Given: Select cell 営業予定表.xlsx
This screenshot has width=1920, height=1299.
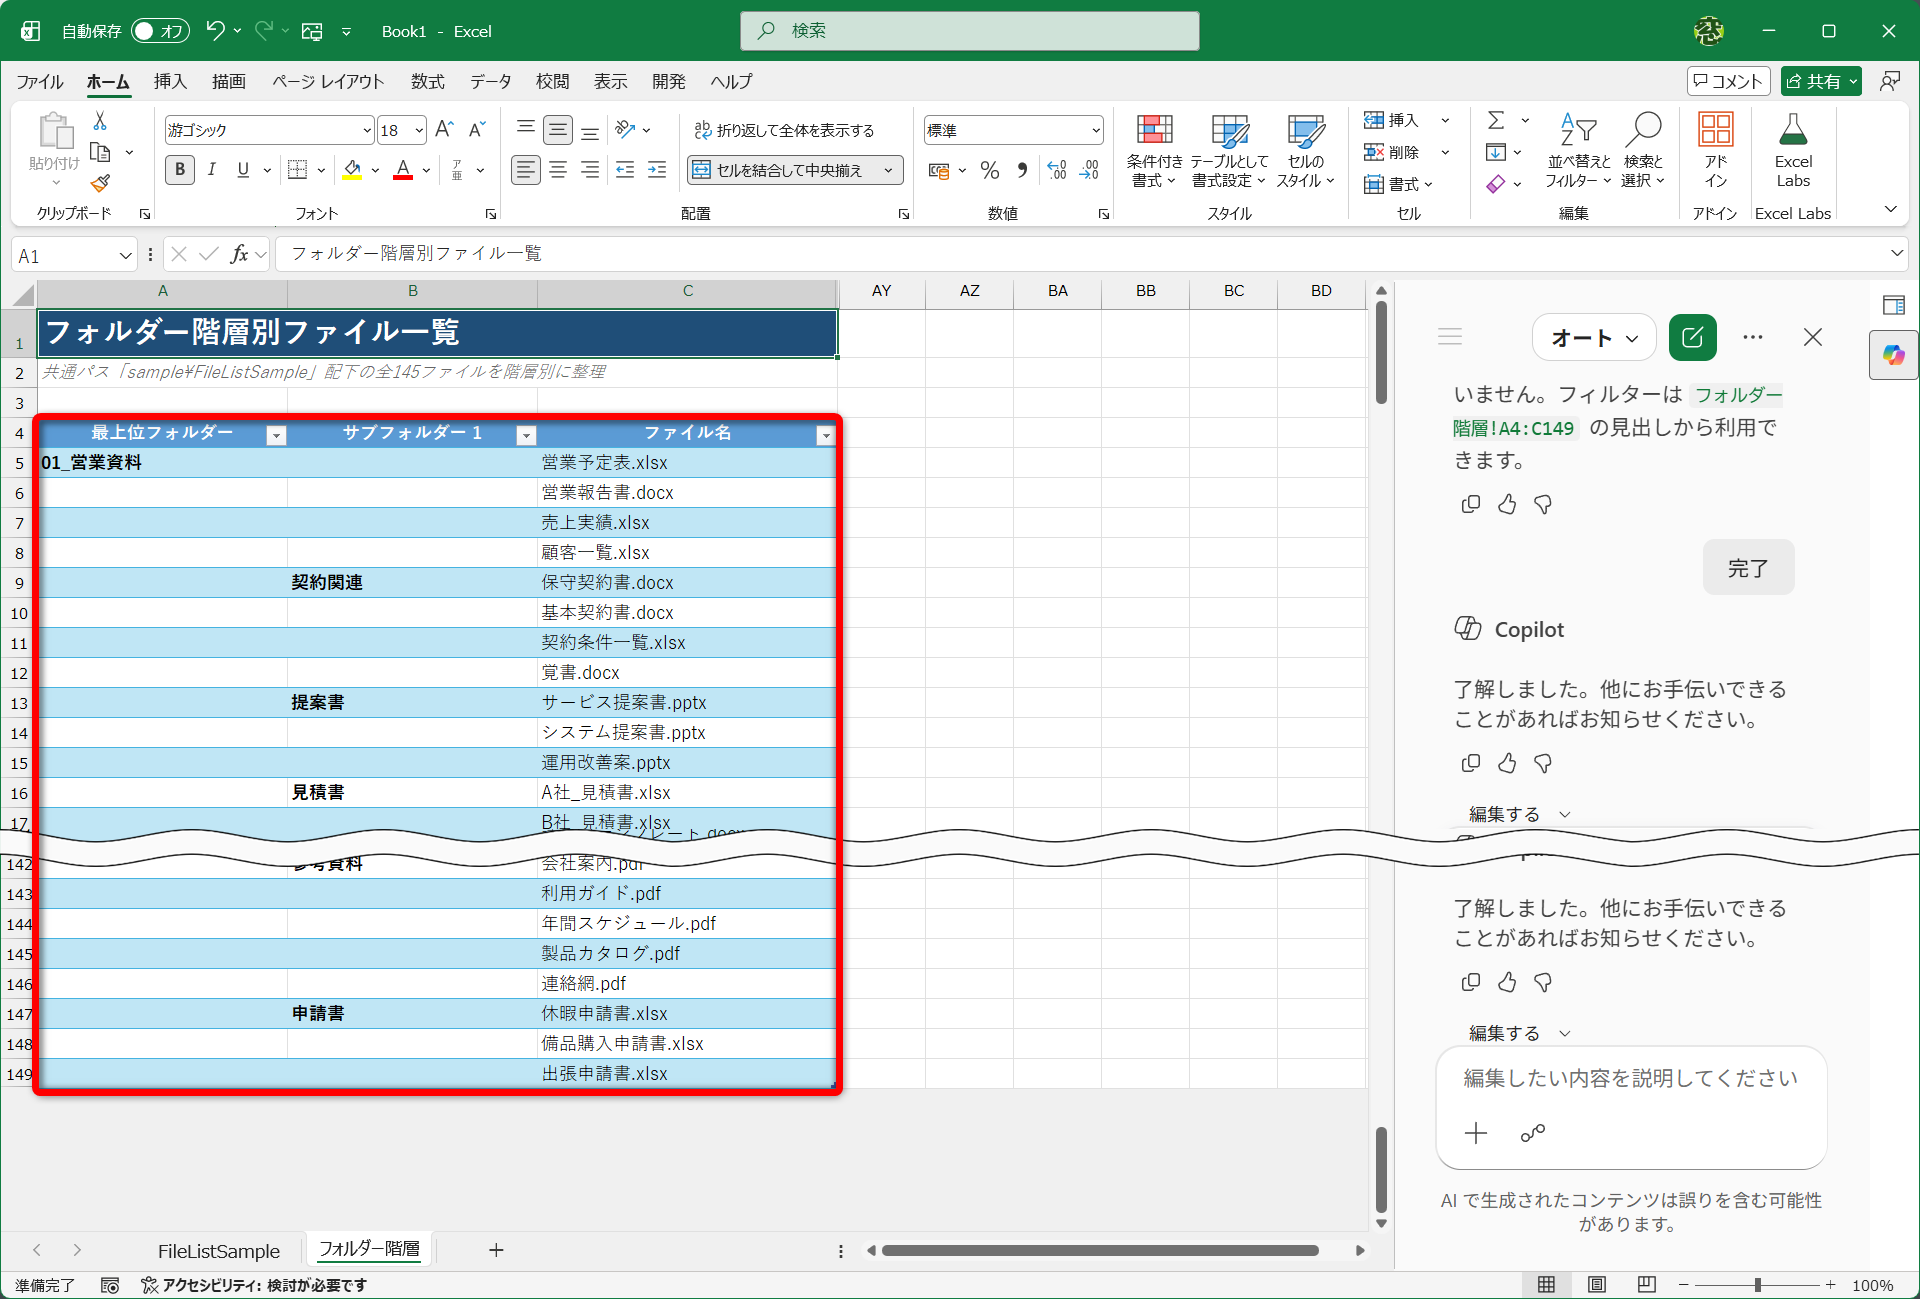Looking at the screenshot, I should tap(687, 463).
